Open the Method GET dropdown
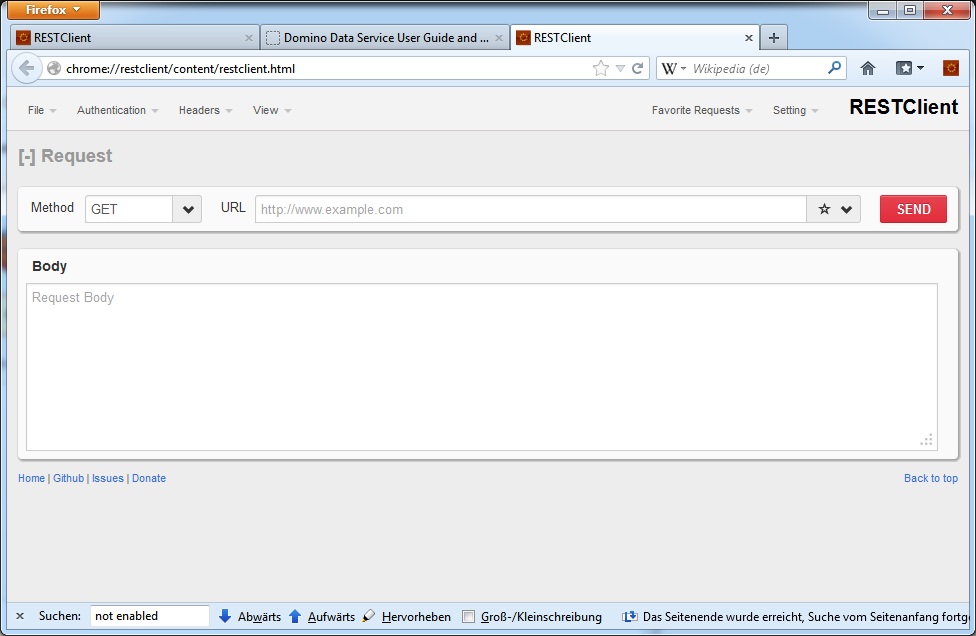The height and width of the screenshot is (636, 976). coord(187,210)
